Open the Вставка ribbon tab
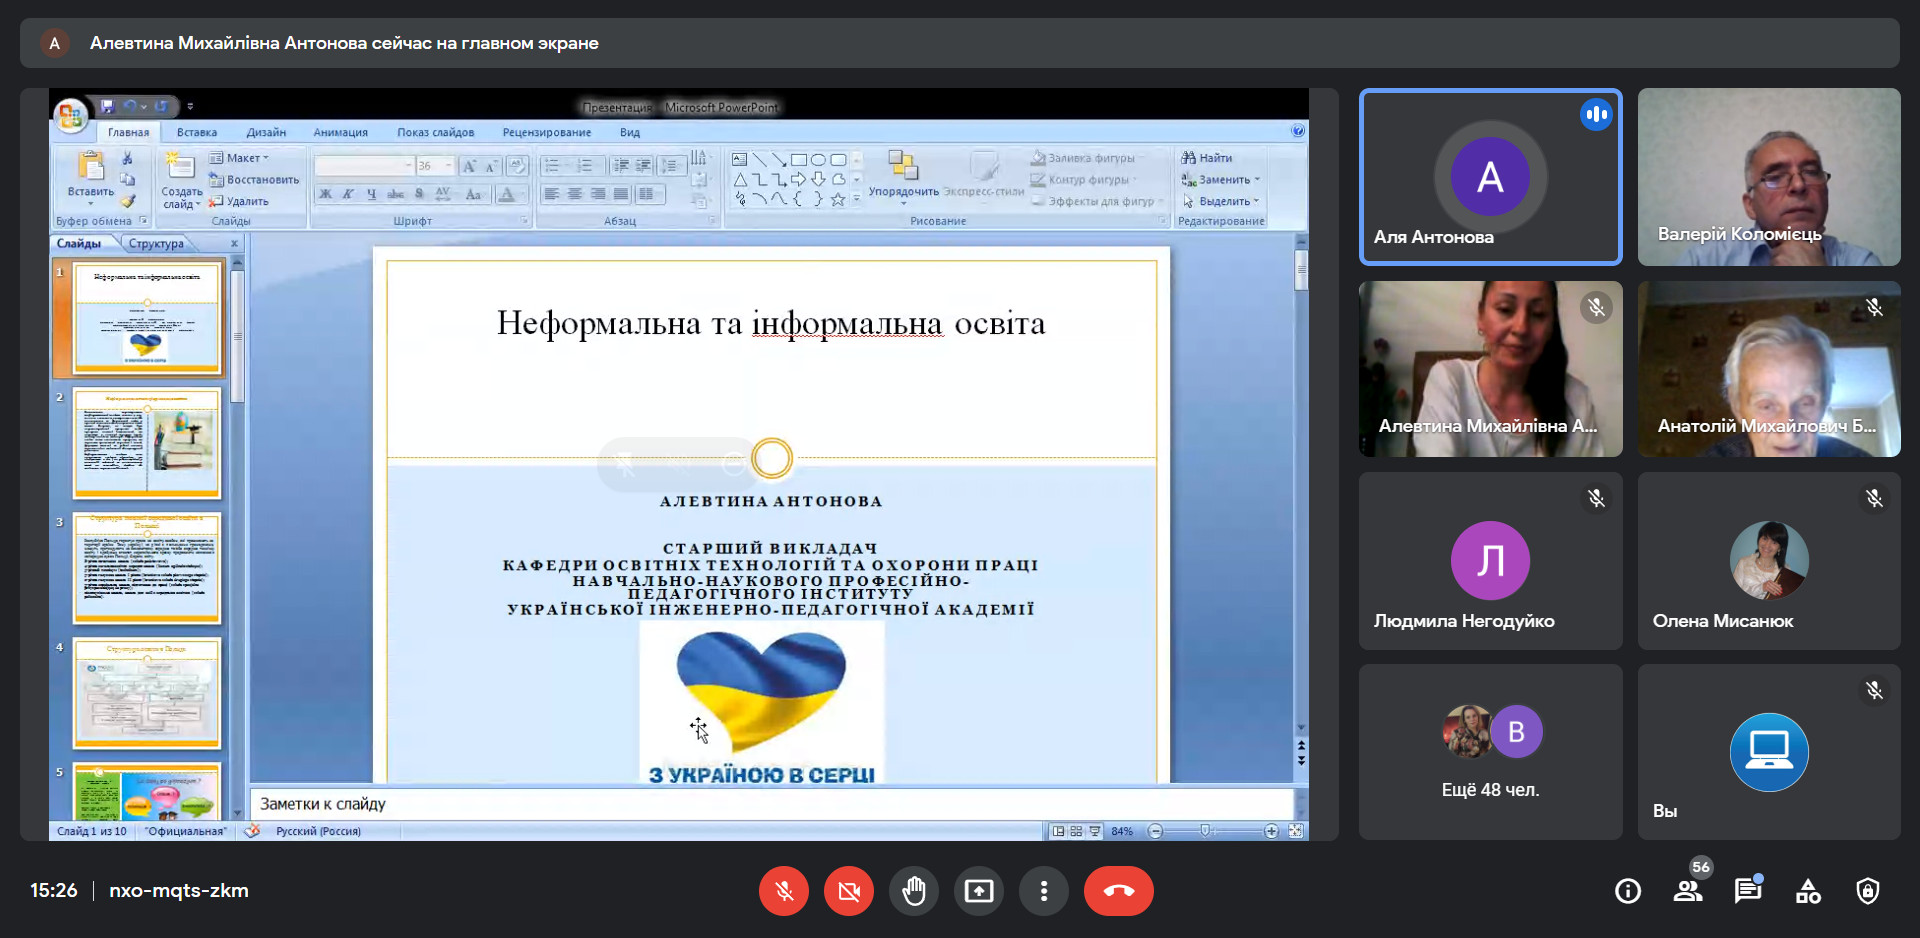 (196, 132)
